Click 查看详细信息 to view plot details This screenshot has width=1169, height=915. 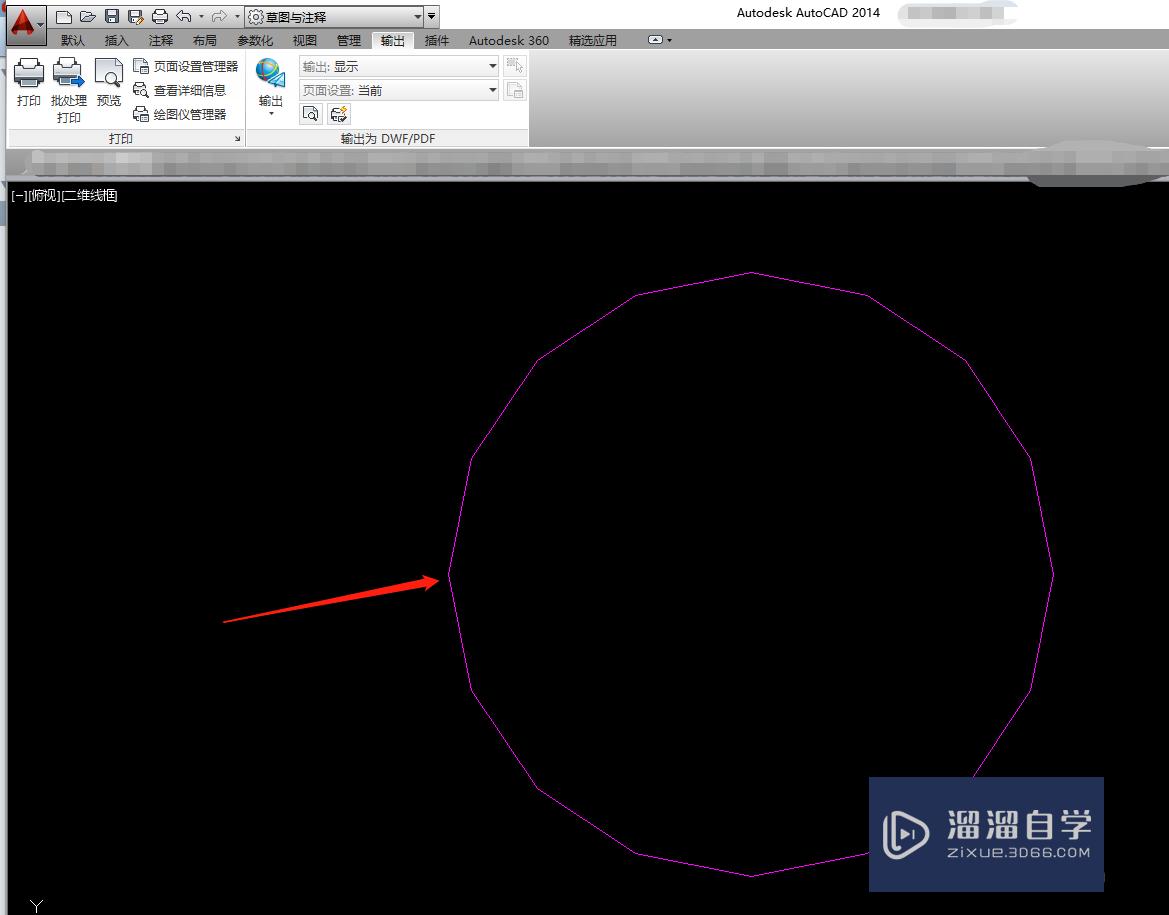[x=191, y=89]
